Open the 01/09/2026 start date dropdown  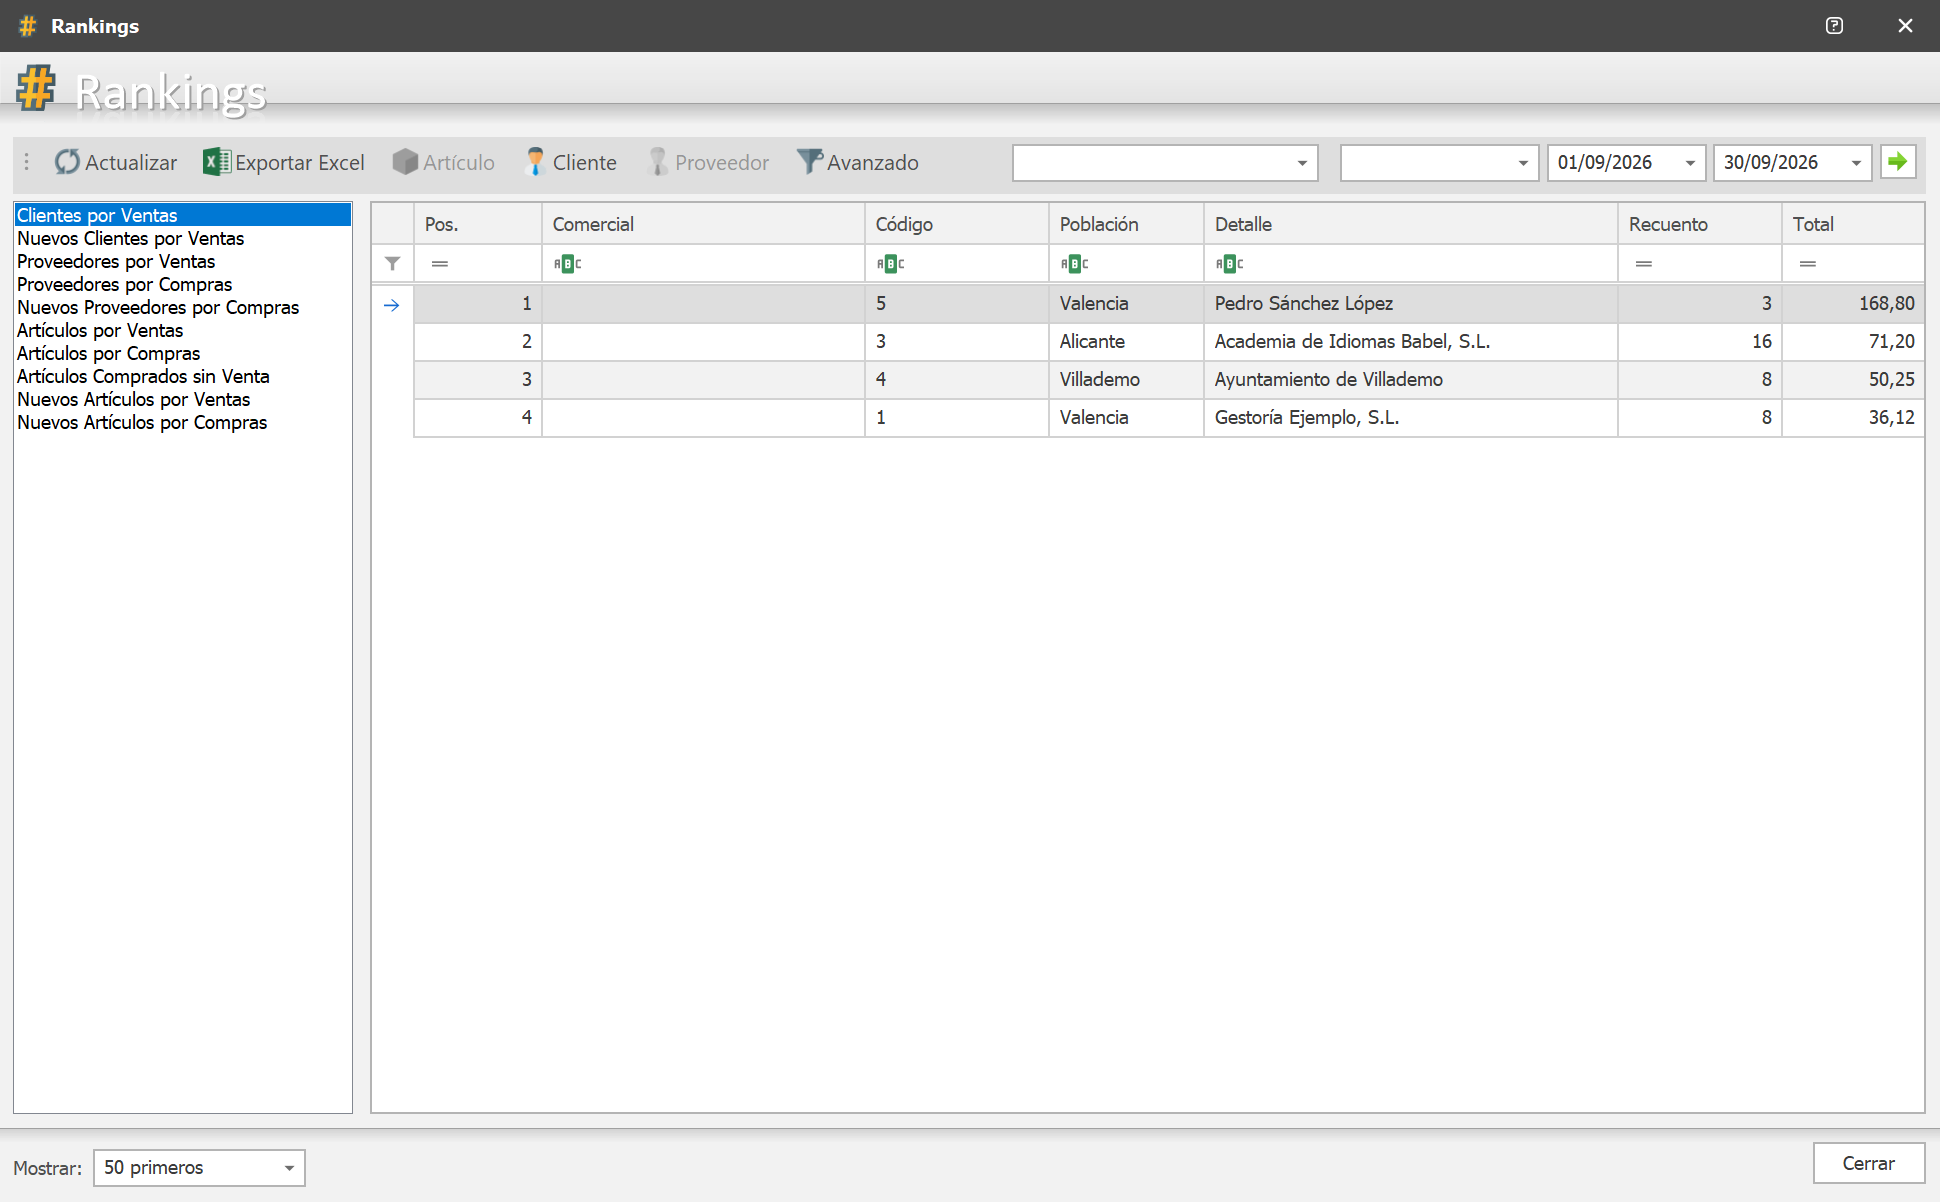[x=1690, y=163]
